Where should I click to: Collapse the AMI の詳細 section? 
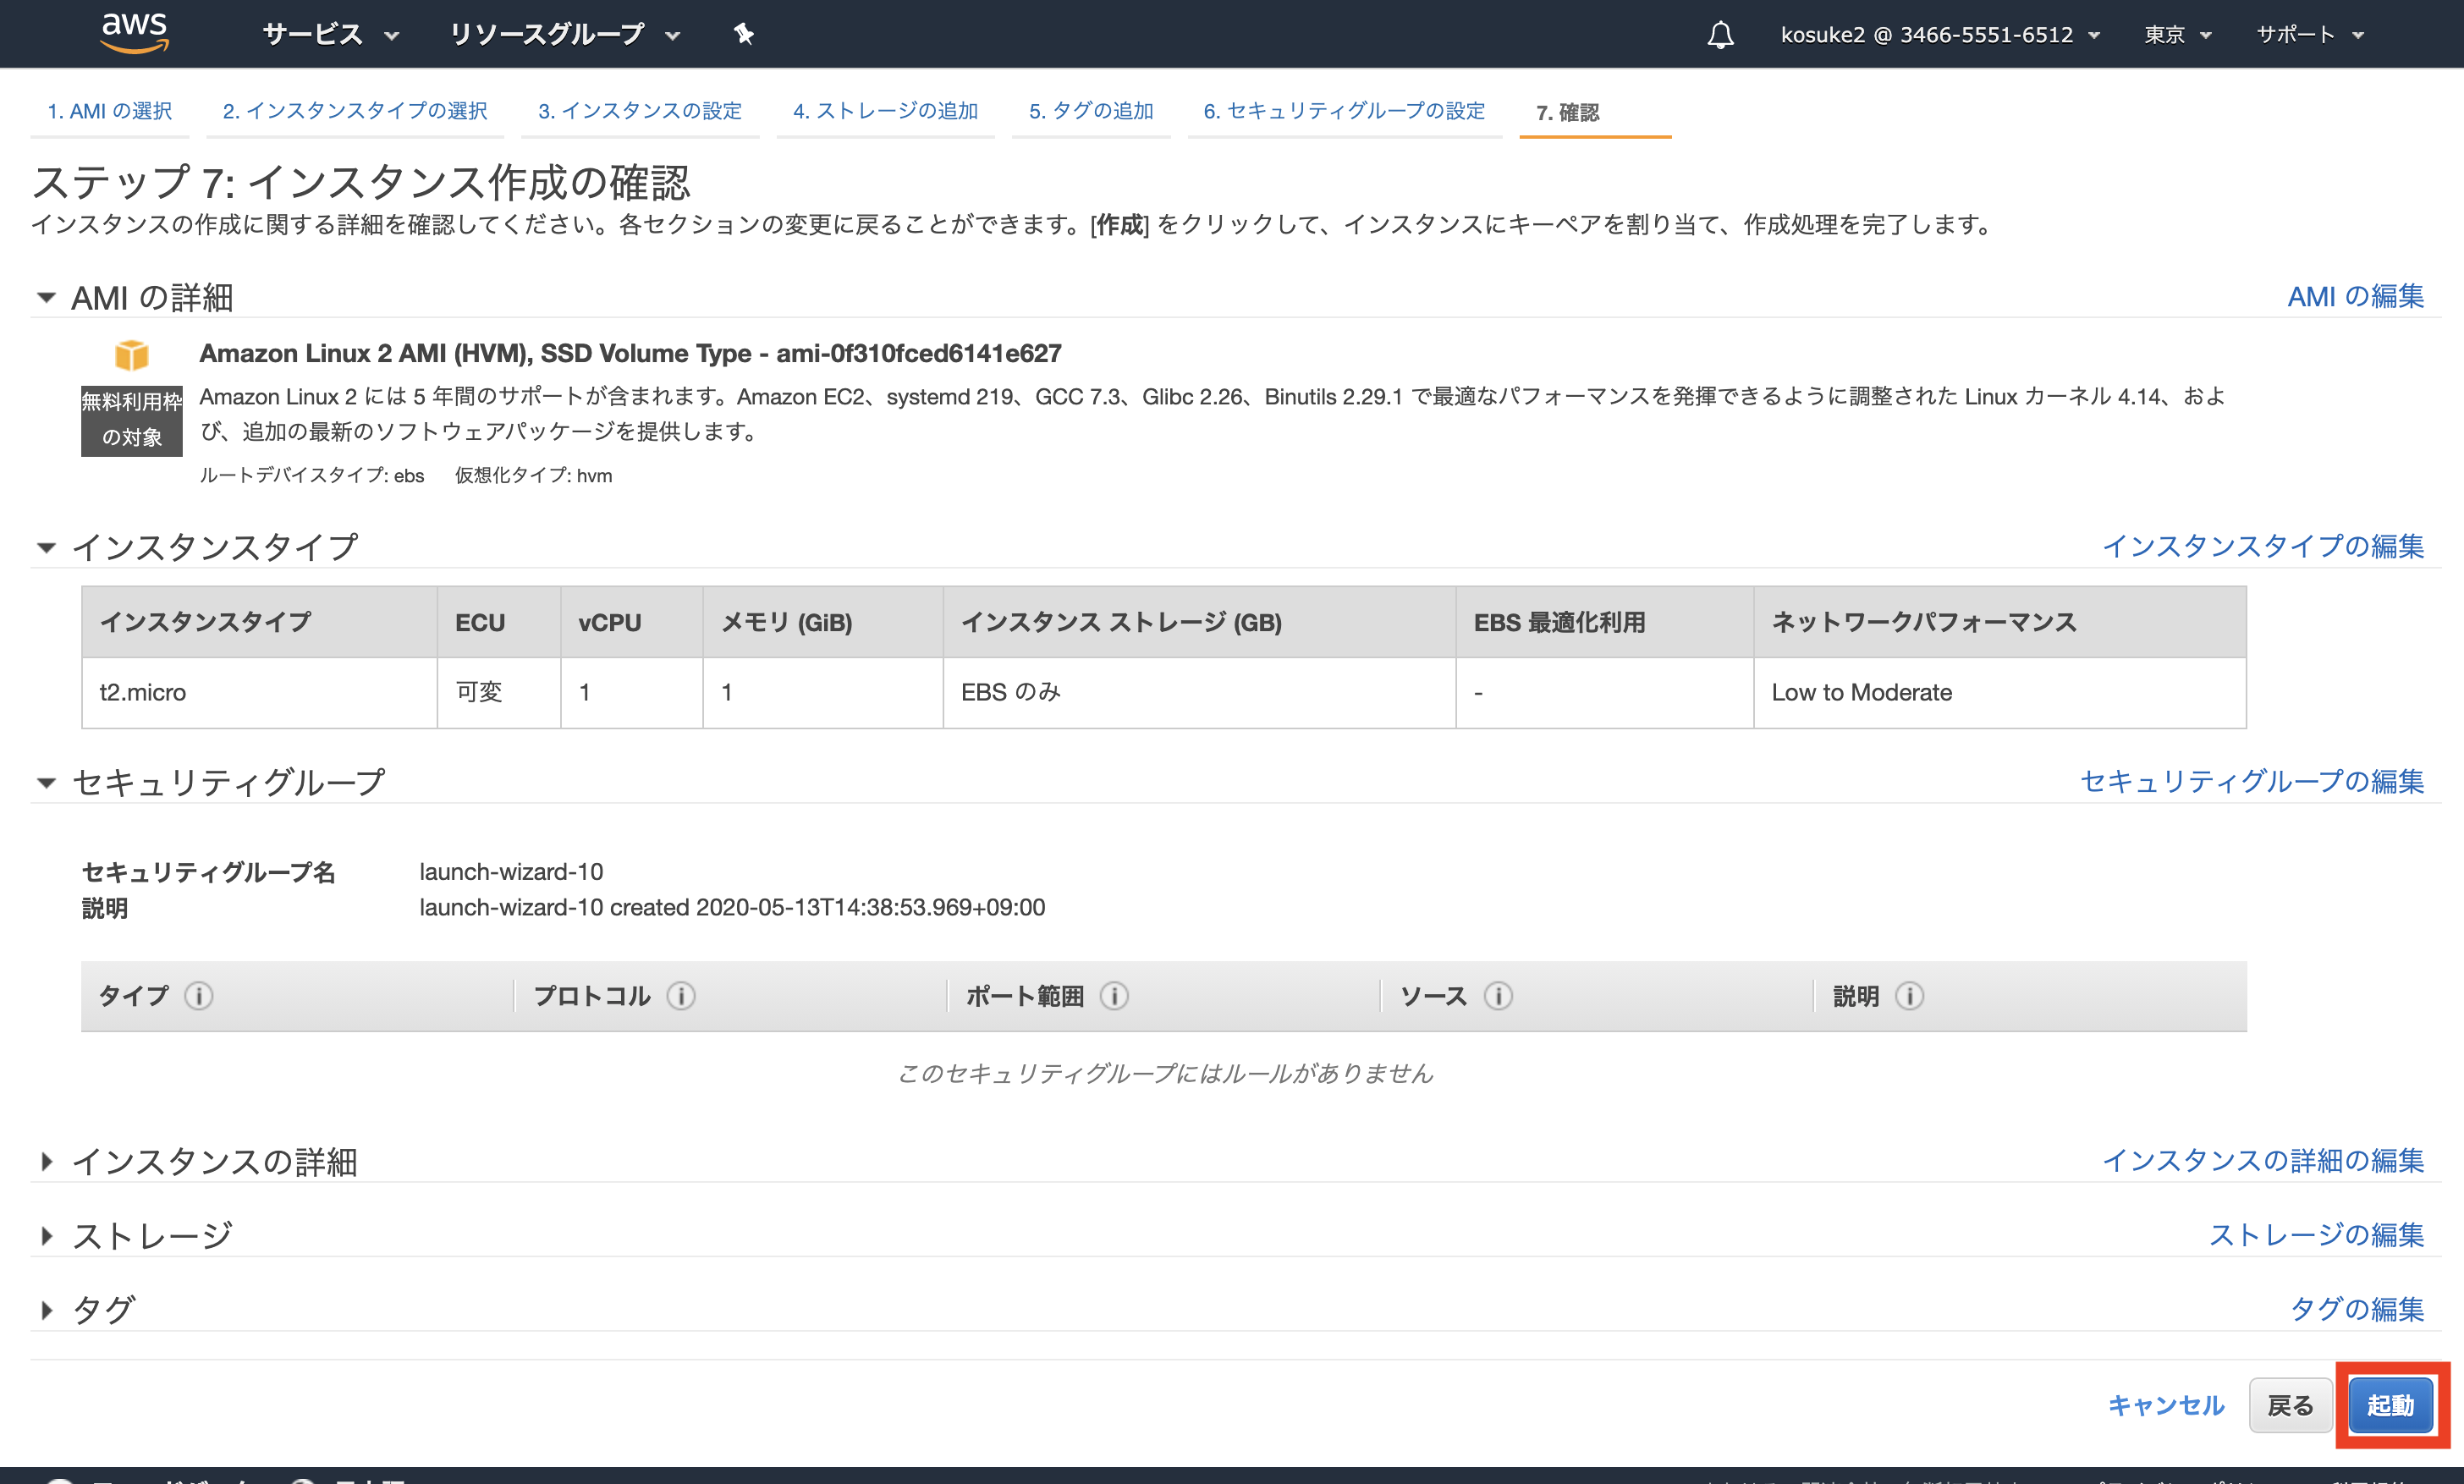pyautogui.click(x=46, y=297)
